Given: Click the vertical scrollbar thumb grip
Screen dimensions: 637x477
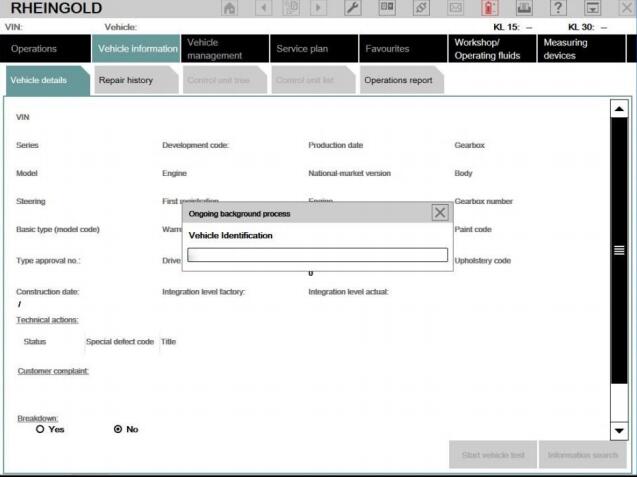Looking at the screenshot, I should pyautogui.click(x=619, y=250).
